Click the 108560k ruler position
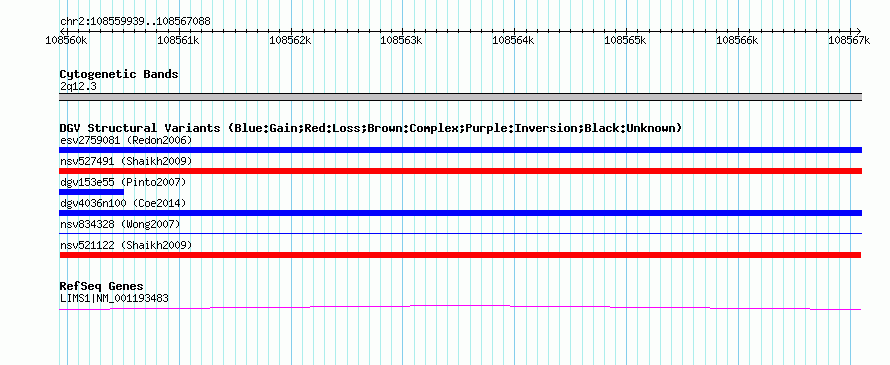This screenshot has width=890, height=365. [x=66, y=40]
